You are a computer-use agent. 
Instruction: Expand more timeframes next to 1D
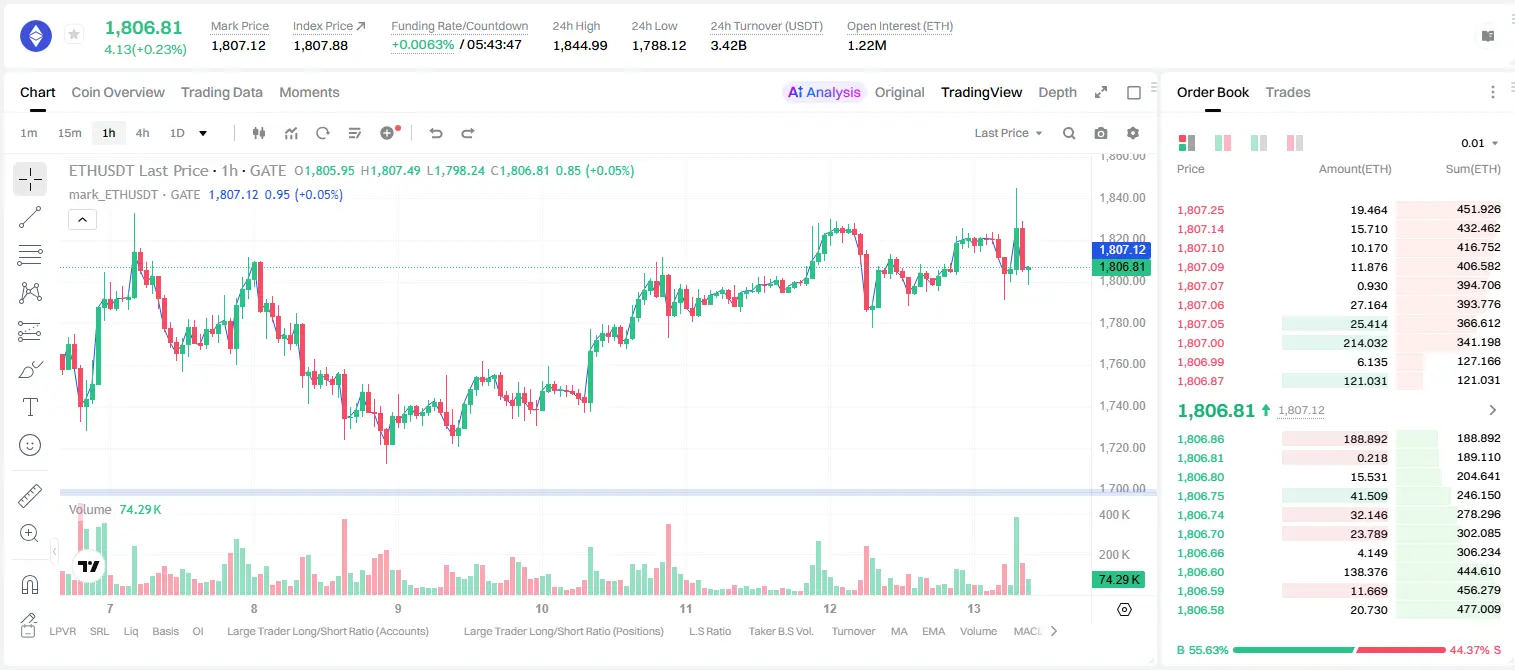click(x=203, y=133)
